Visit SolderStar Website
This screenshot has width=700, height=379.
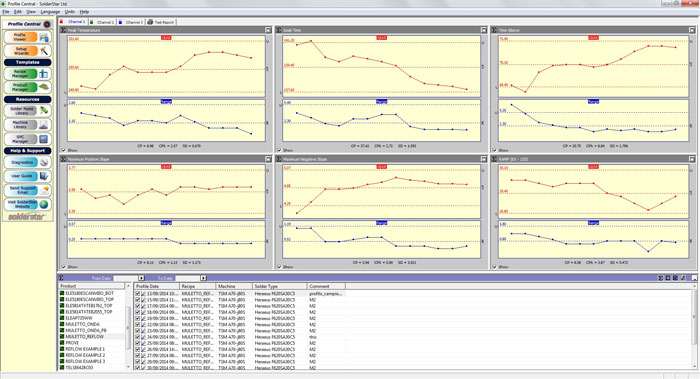(x=27, y=204)
